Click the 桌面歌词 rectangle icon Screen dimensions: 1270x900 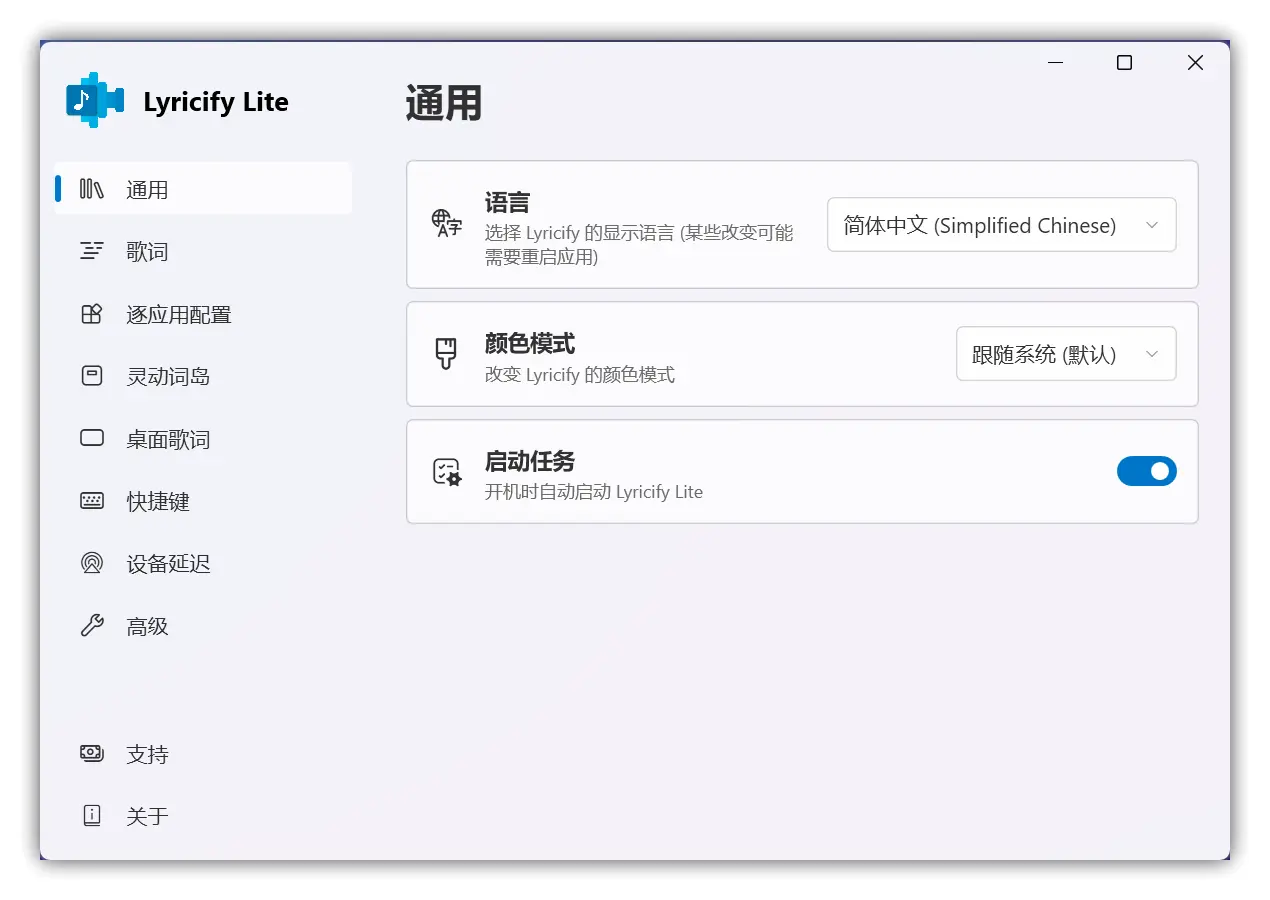92,438
